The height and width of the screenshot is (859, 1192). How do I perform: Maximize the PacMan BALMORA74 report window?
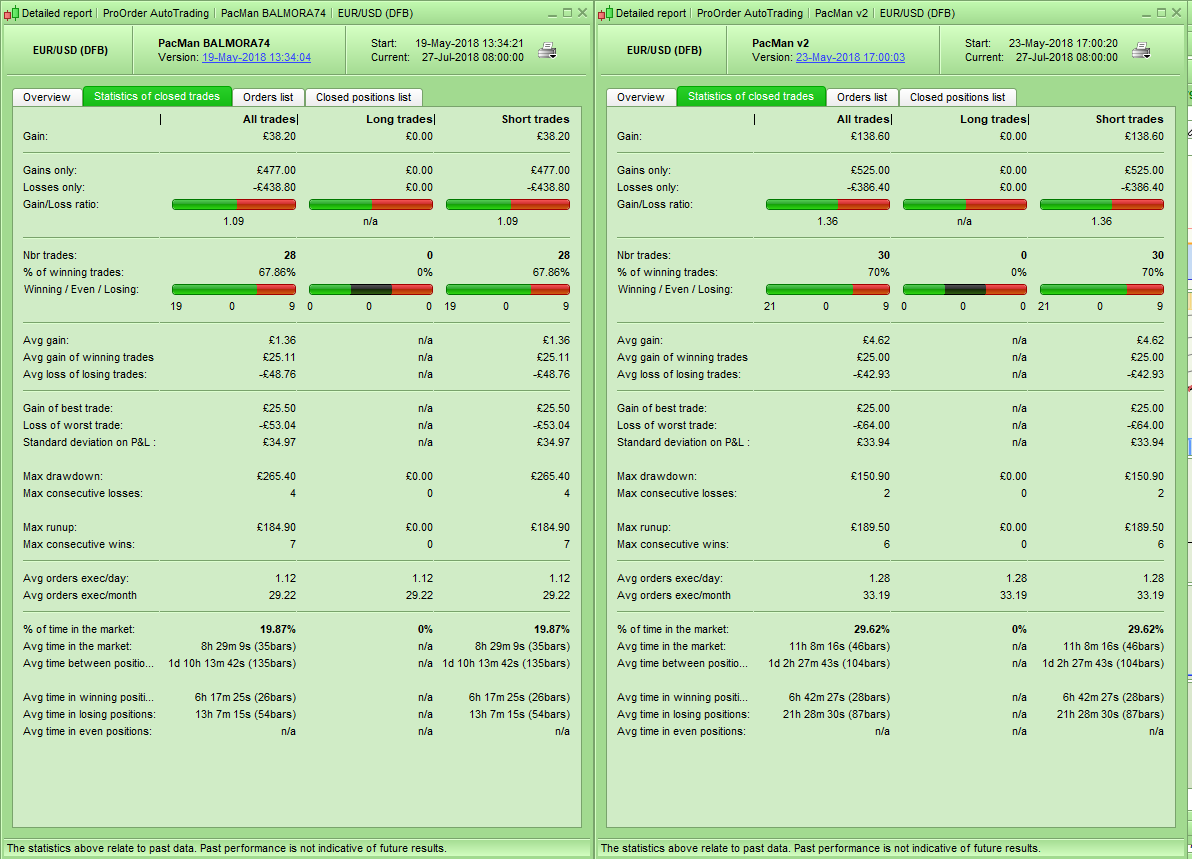[x=567, y=13]
